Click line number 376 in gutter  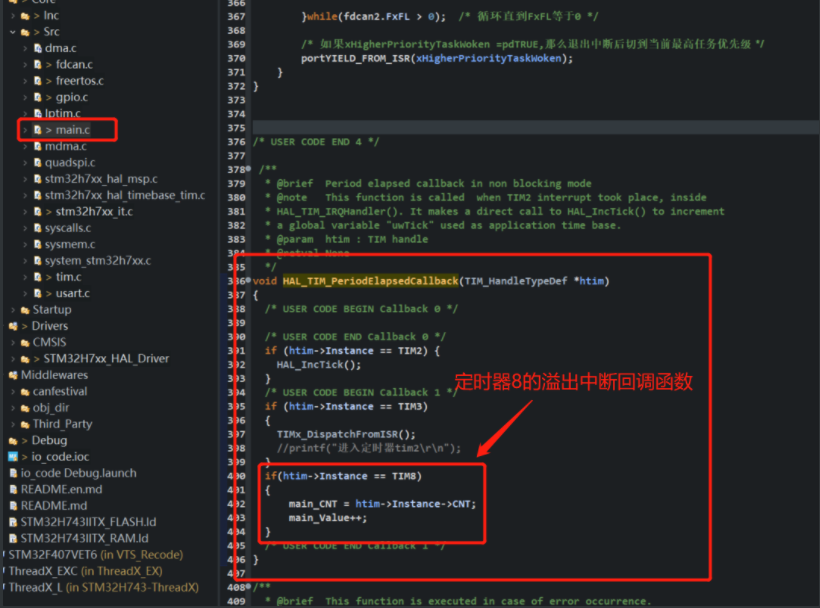236,142
